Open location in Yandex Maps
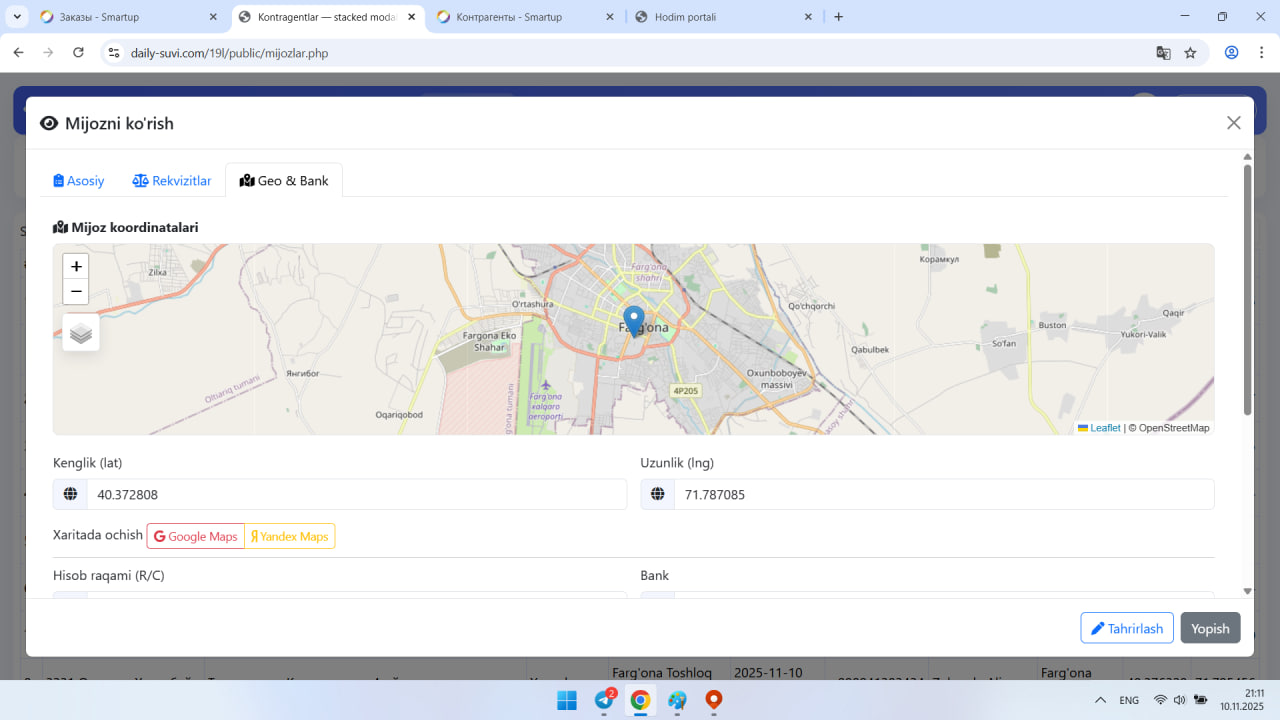 290,537
